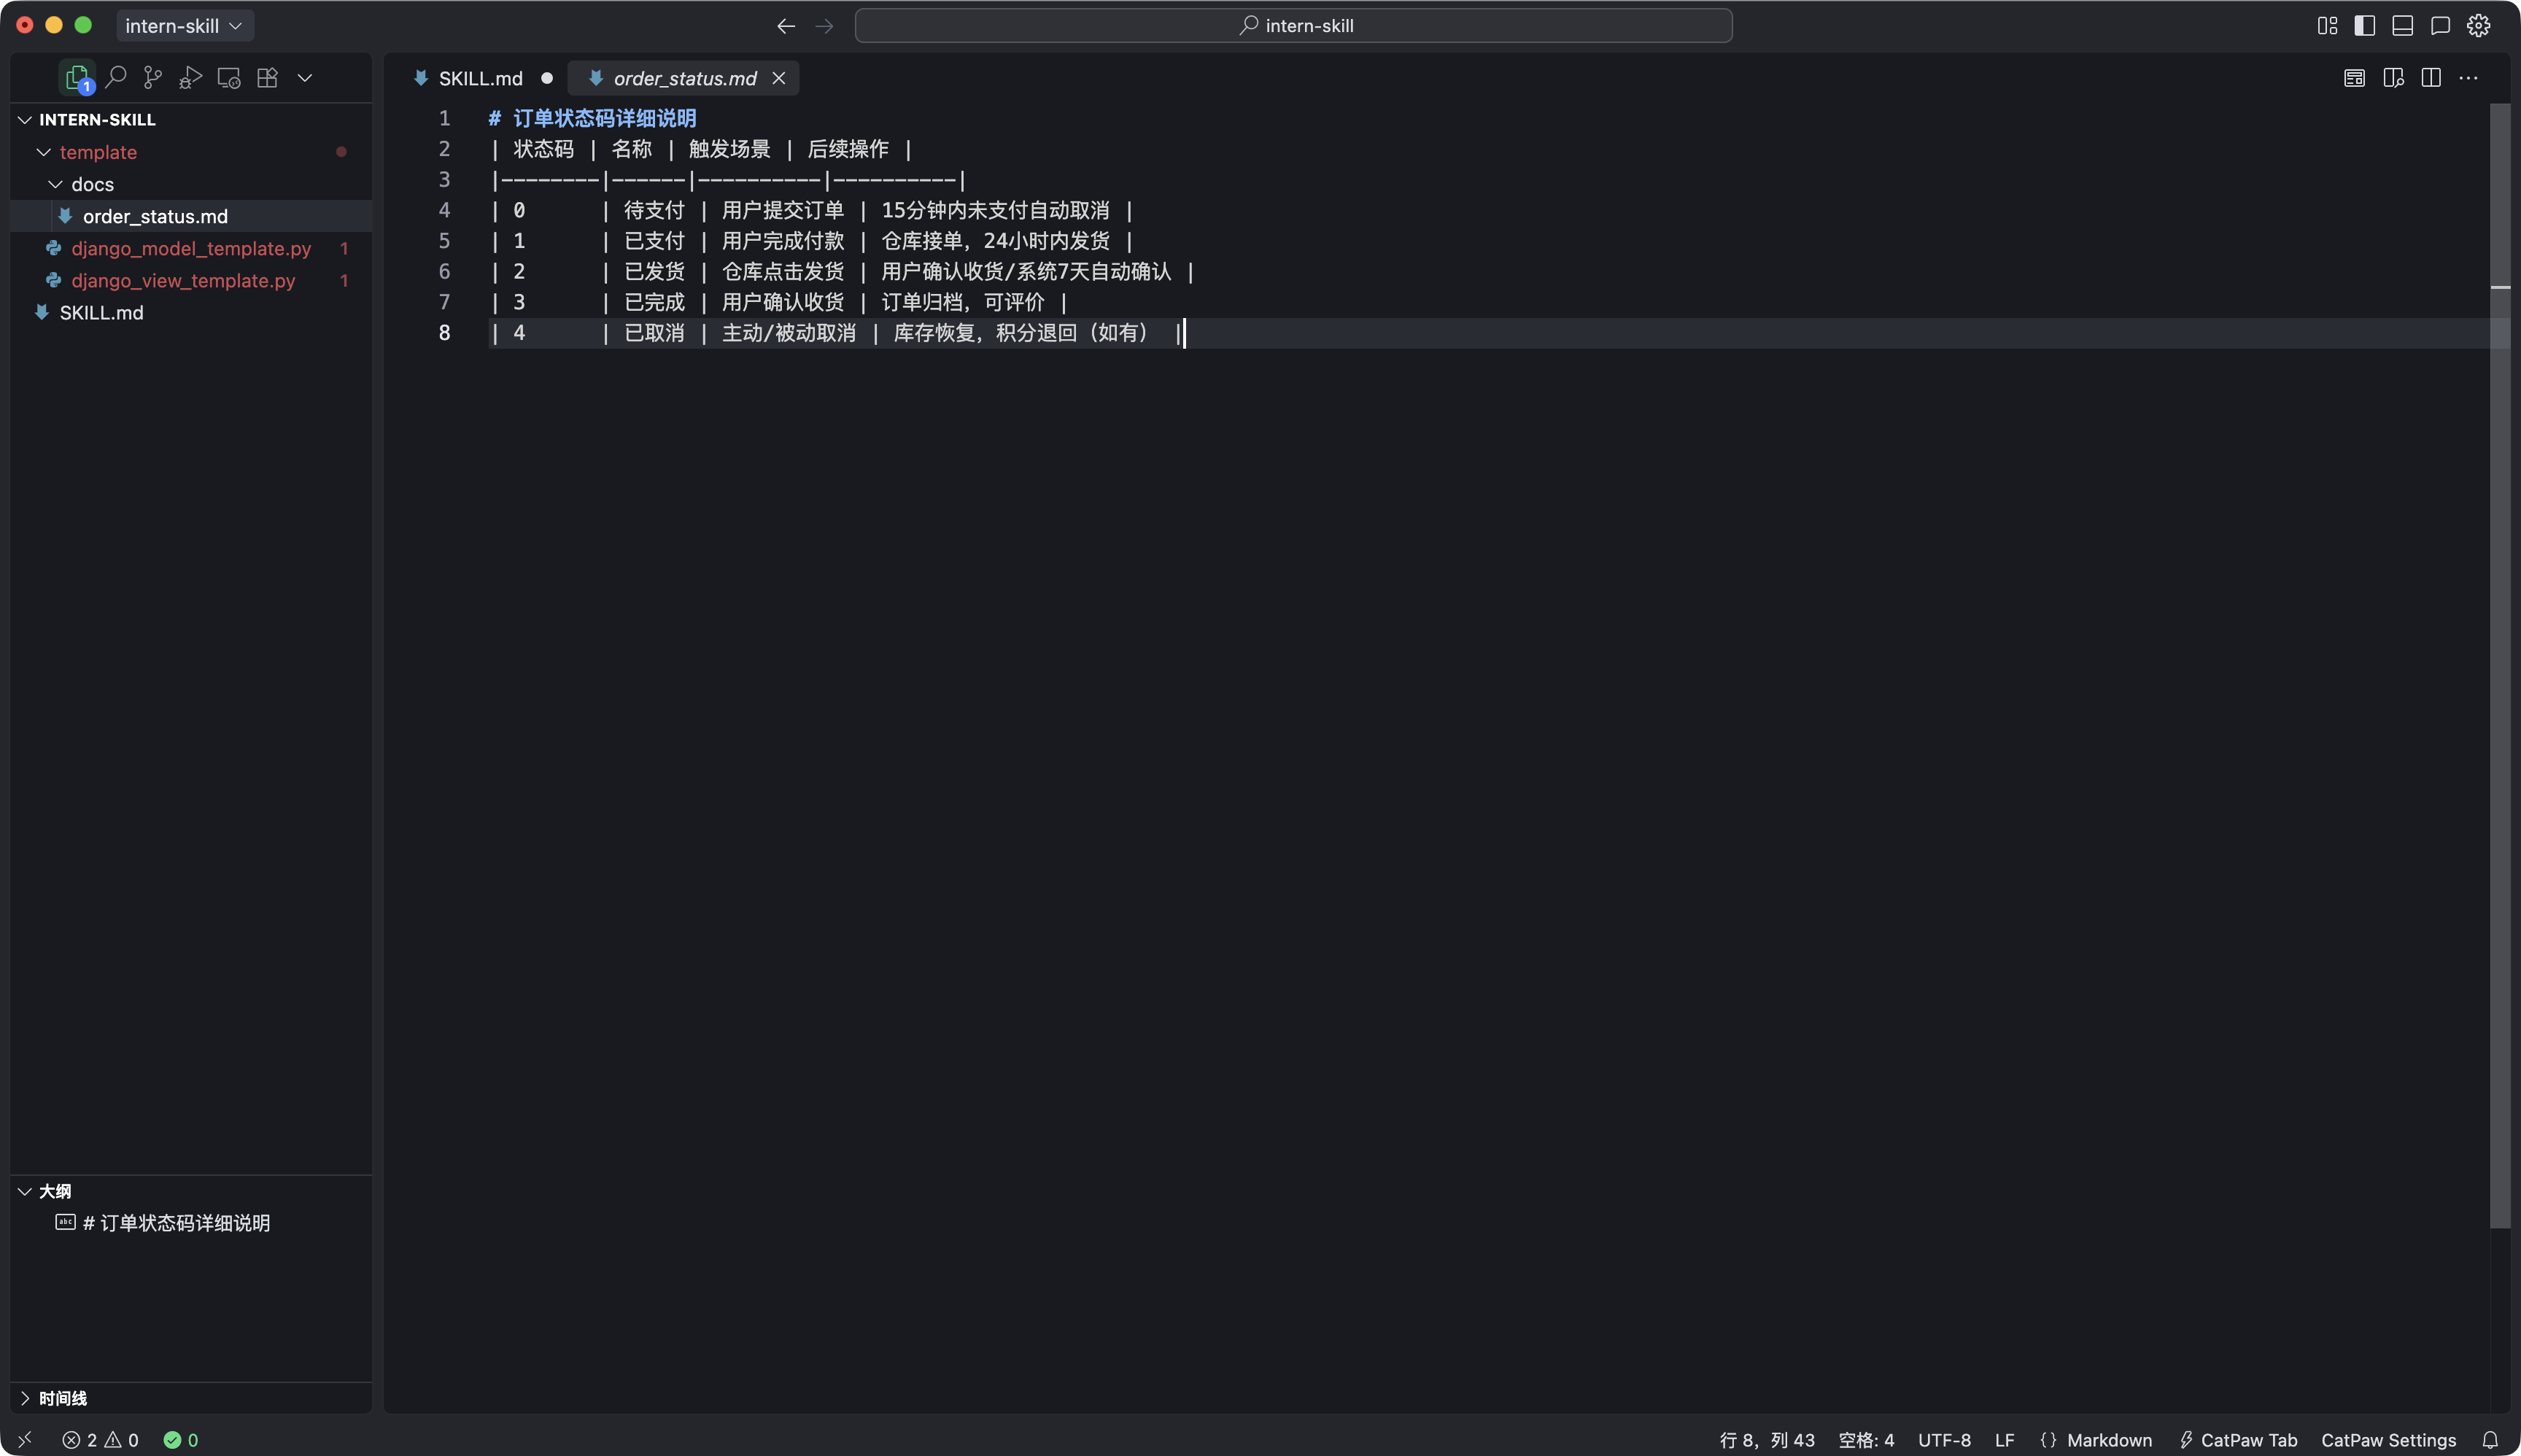
Task: Open the Extensions view icon
Action: 267,77
